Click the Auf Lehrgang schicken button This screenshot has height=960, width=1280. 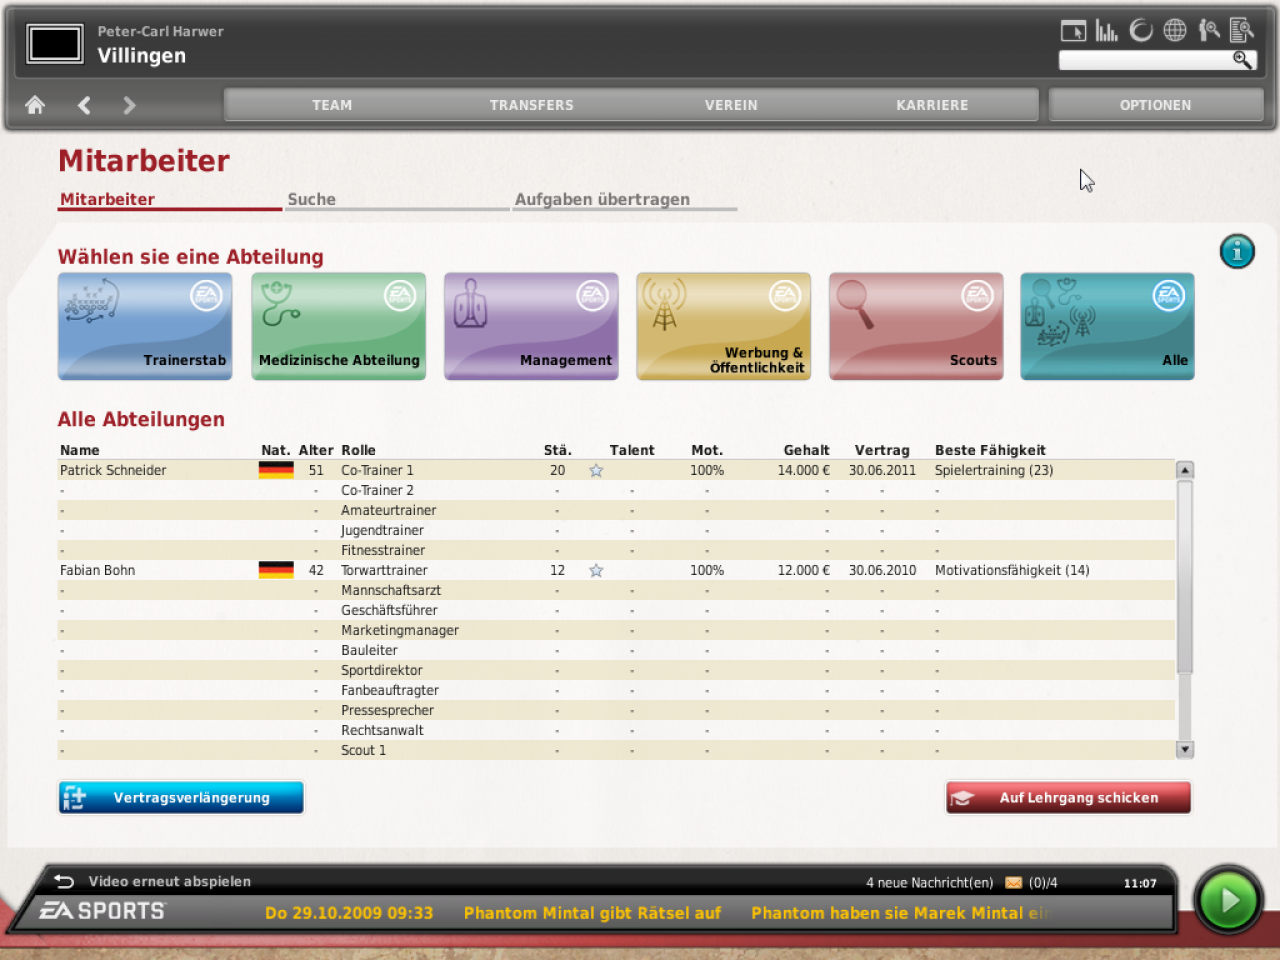[1068, 798]
